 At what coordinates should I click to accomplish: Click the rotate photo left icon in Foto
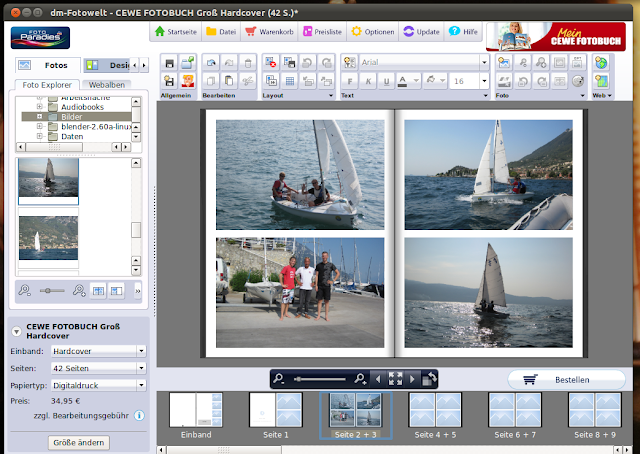pyautogui.click(x=522, y=81)
